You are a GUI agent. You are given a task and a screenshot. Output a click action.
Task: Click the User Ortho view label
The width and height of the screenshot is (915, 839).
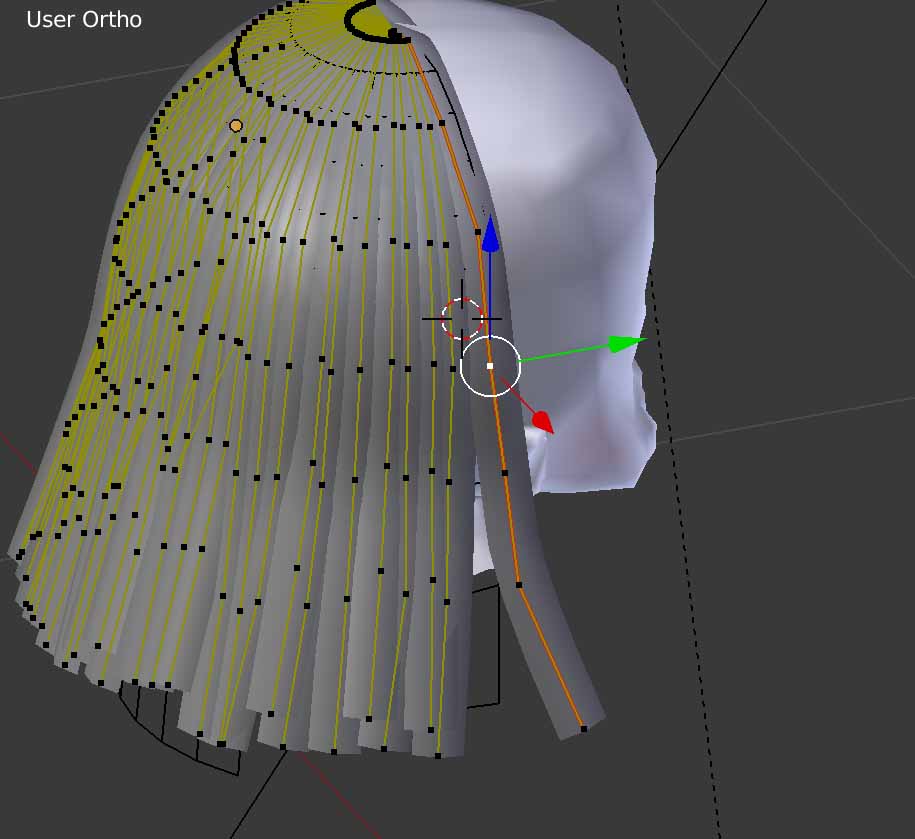(84, 19)
